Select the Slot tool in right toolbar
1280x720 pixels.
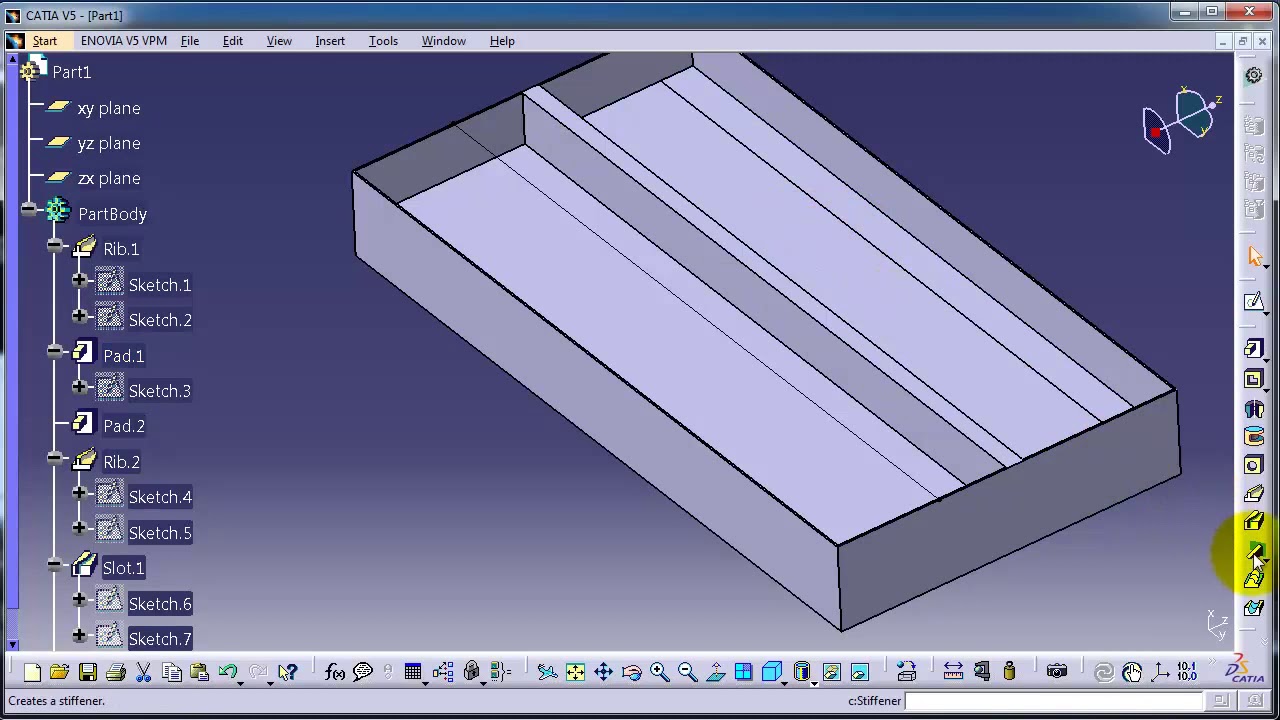[1254, 521]
